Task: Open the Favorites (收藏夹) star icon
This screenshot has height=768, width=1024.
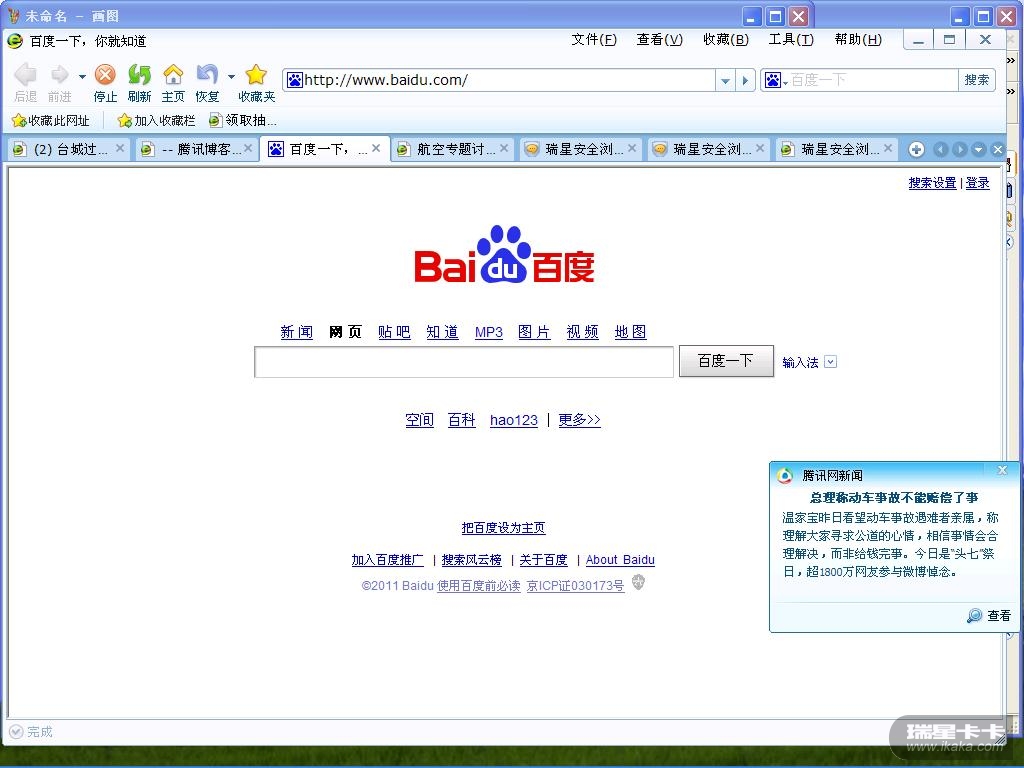Action: pos(256,74)
